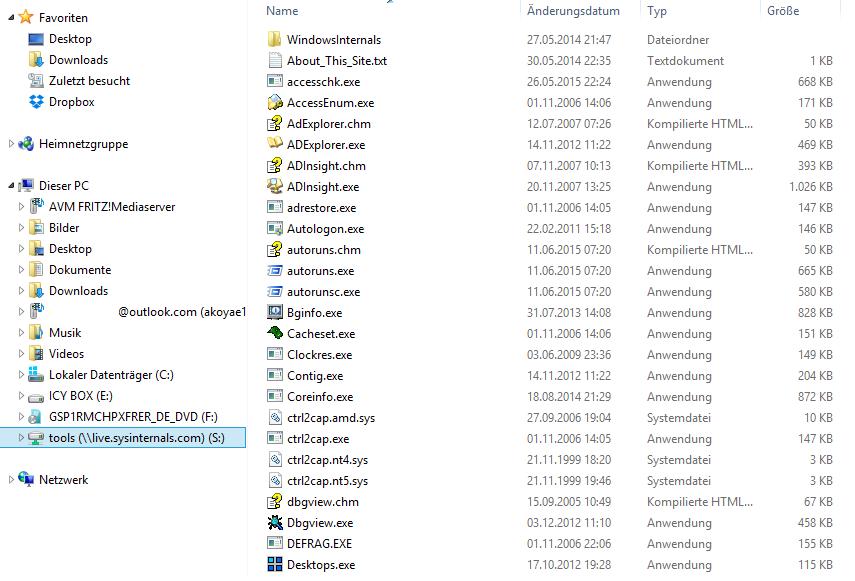This screenshot has width=855, height=581.
Task: Expand the Lokaler Datenträger (C:) node
Action: click(21, 374)
